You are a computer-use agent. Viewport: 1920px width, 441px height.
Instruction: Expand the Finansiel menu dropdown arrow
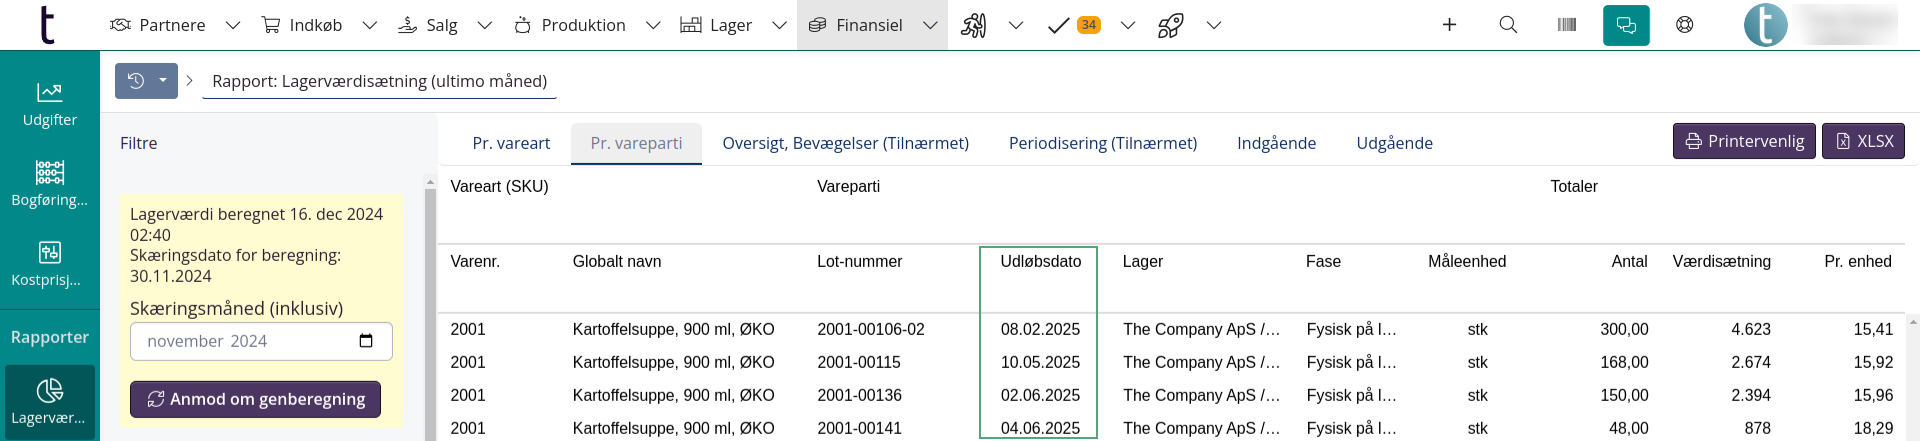coord(930,25)
